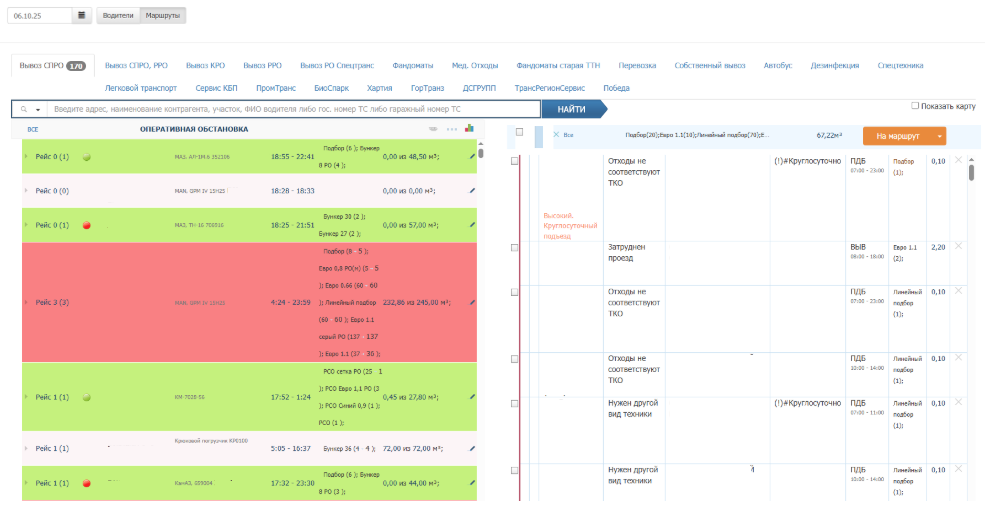Remove the Затруднен проезд row with its X icon

click(958, 247)
